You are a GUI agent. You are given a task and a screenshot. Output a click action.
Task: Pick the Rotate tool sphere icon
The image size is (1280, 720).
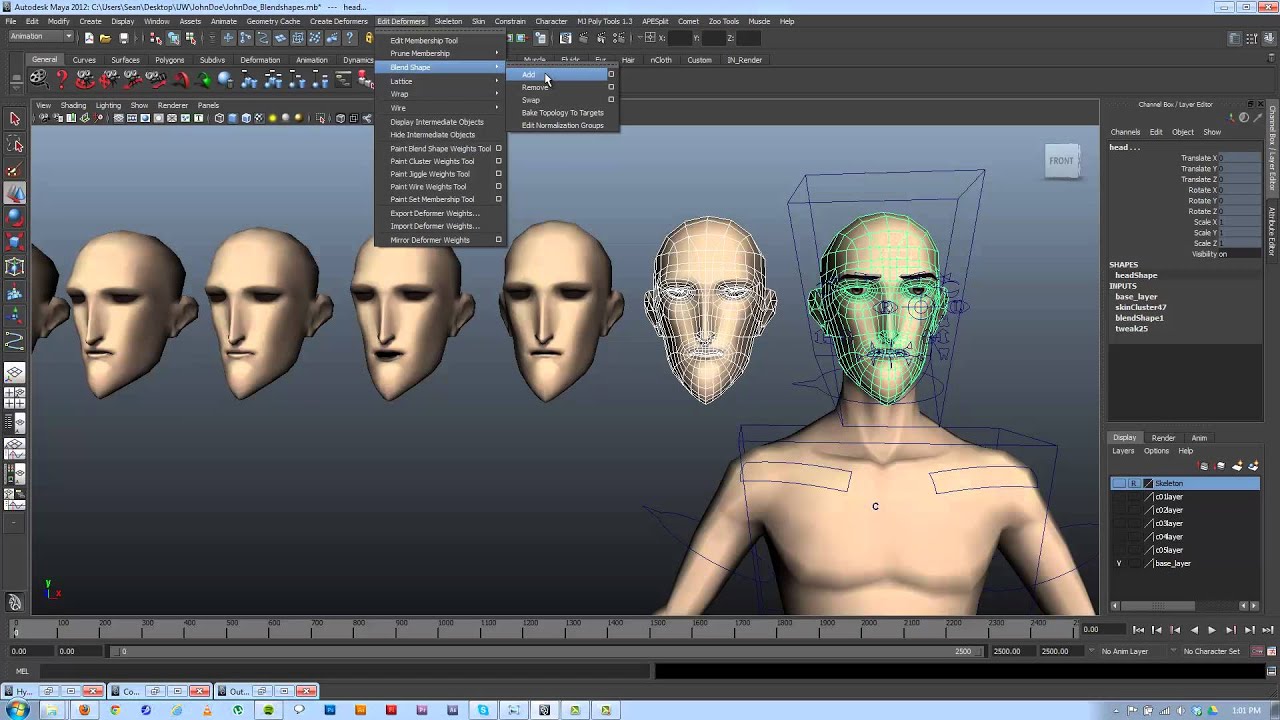15,218
